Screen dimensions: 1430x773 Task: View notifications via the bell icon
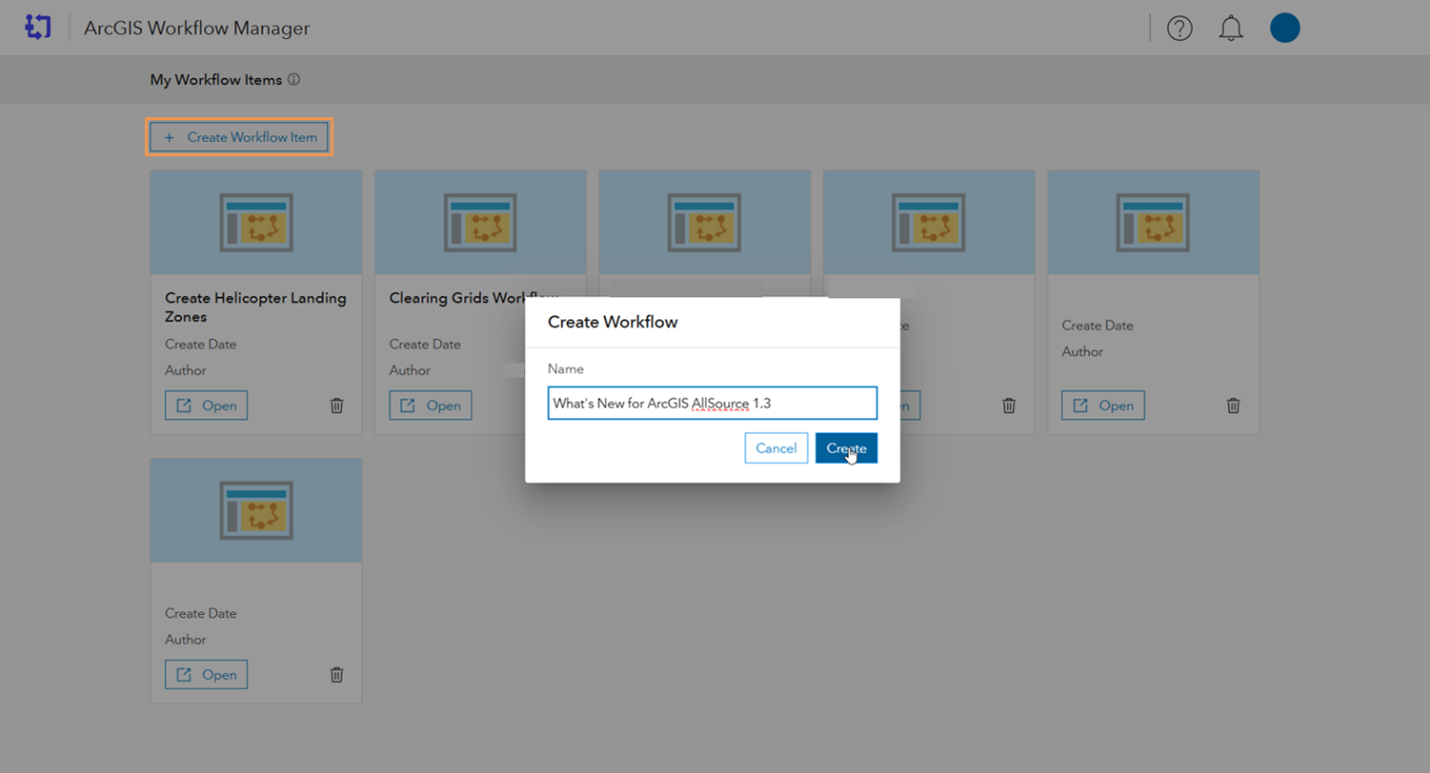[x=1231, y=28]
